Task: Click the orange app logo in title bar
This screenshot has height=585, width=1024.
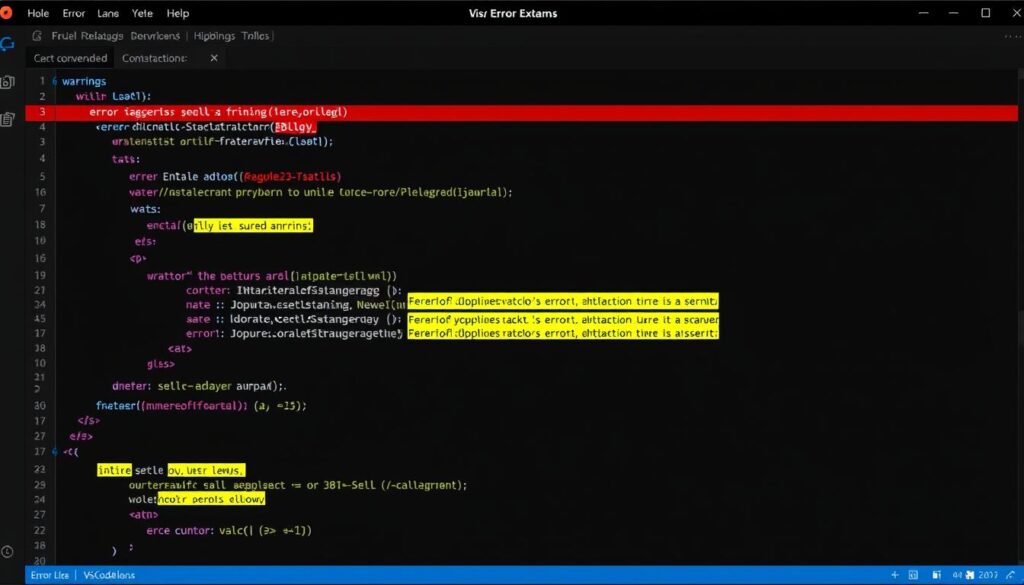Action: click(6, 12)
